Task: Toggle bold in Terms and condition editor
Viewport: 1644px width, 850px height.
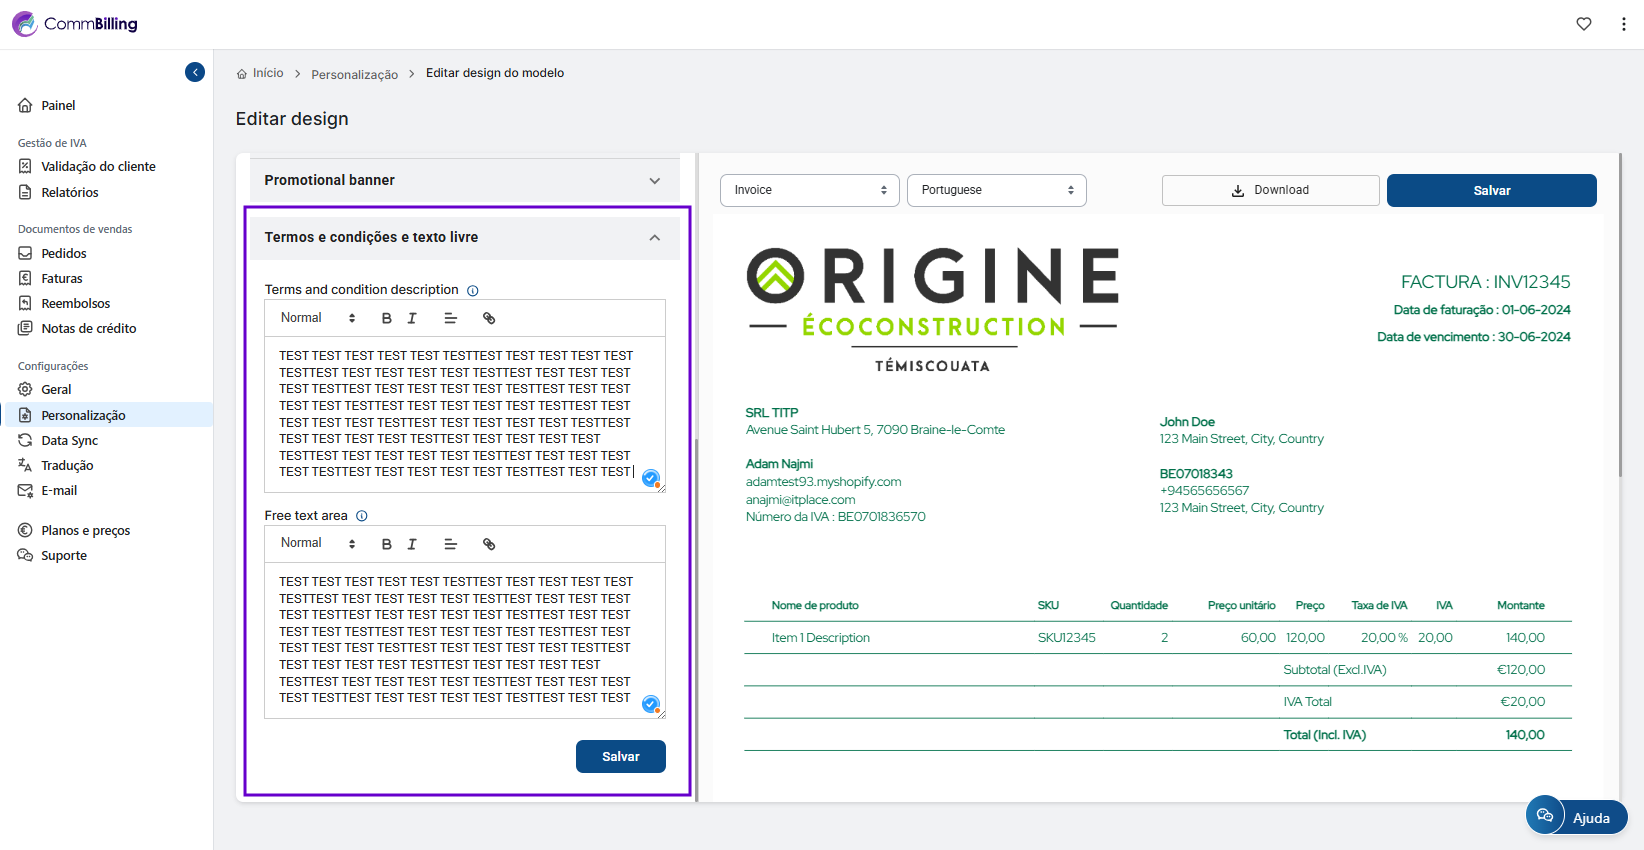Action: coord(387,318)
